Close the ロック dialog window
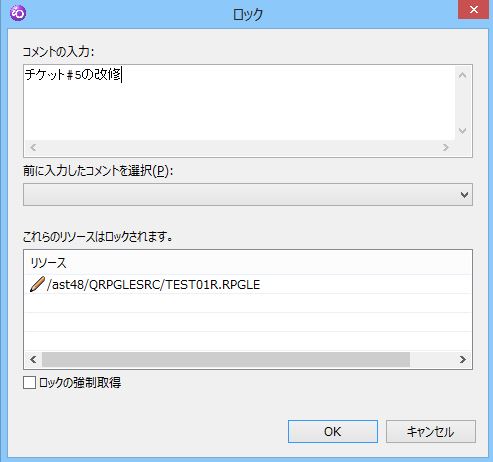The height and width of the screenshot is (462, 493). (x=474, y=10)
